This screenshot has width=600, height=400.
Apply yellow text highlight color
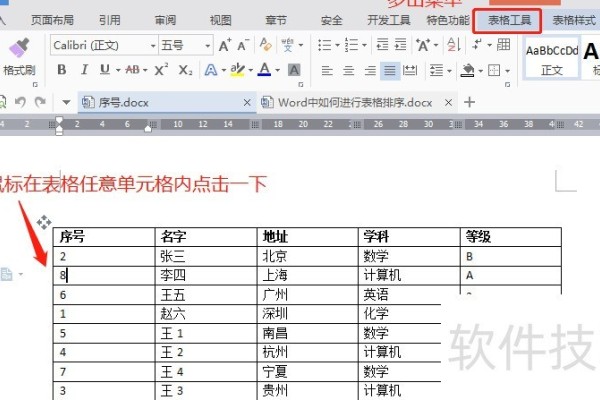pos(237,70)
